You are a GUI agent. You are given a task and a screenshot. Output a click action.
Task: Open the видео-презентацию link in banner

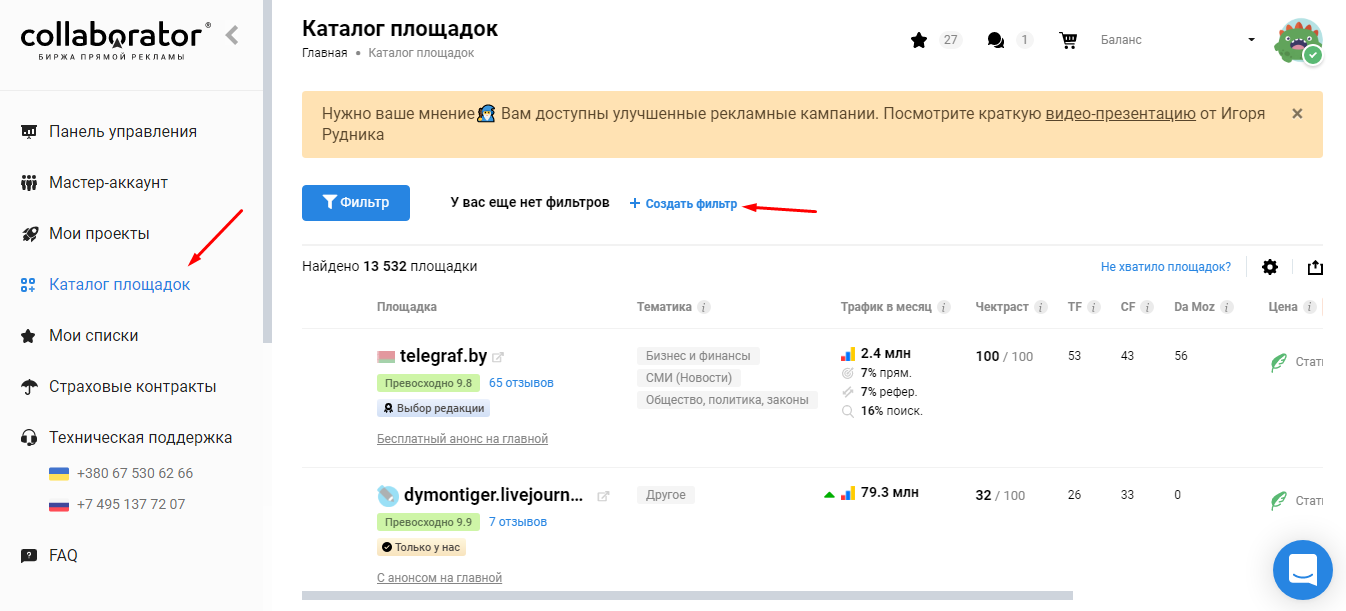coord(1120,114)
